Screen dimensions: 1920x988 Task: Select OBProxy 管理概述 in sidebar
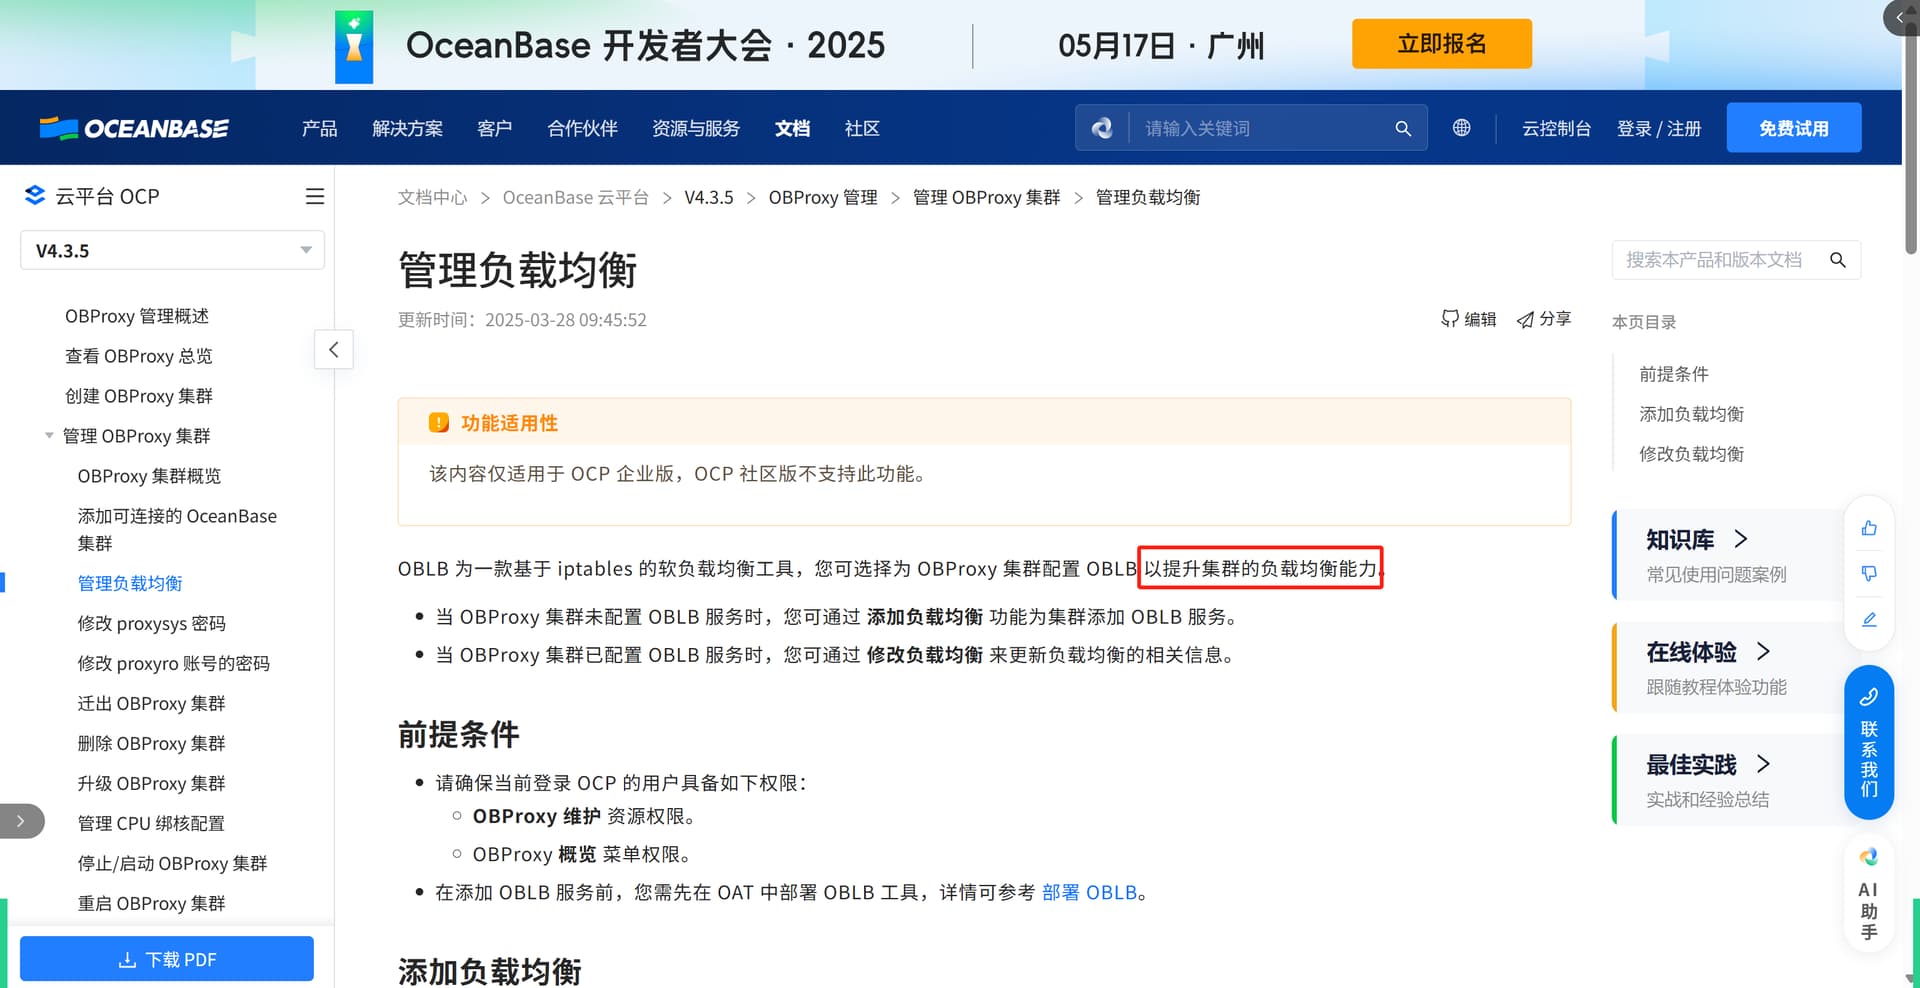pyautogui.click(x=137, y=316)
